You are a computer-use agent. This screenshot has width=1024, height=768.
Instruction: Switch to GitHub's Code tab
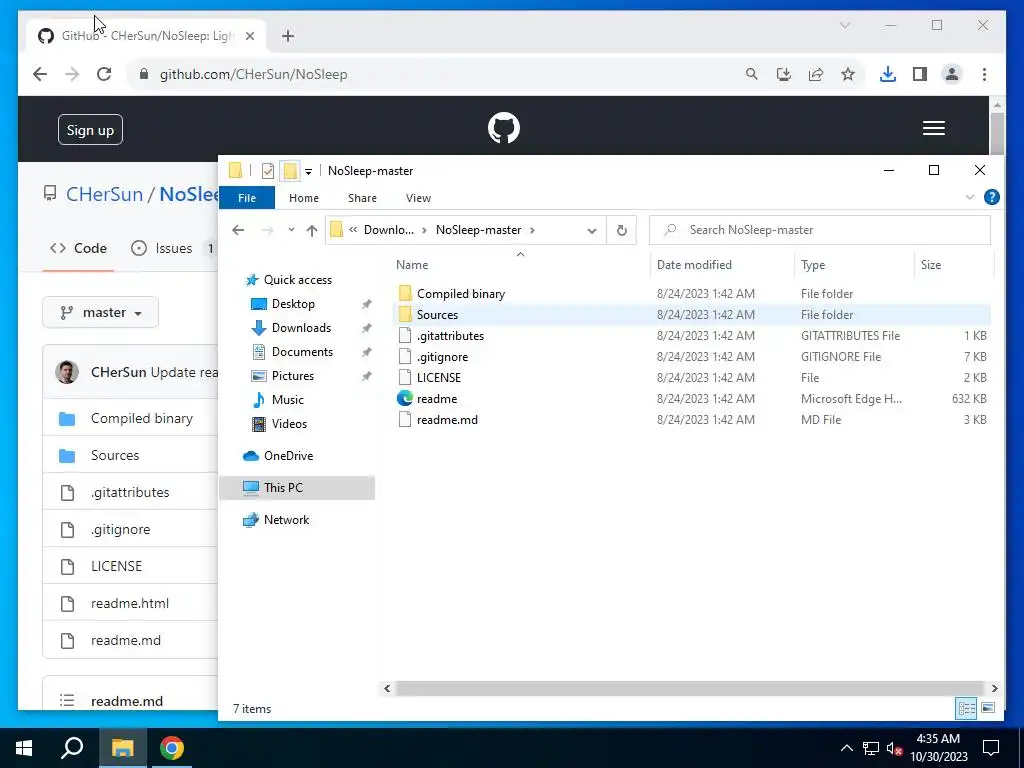78,248
